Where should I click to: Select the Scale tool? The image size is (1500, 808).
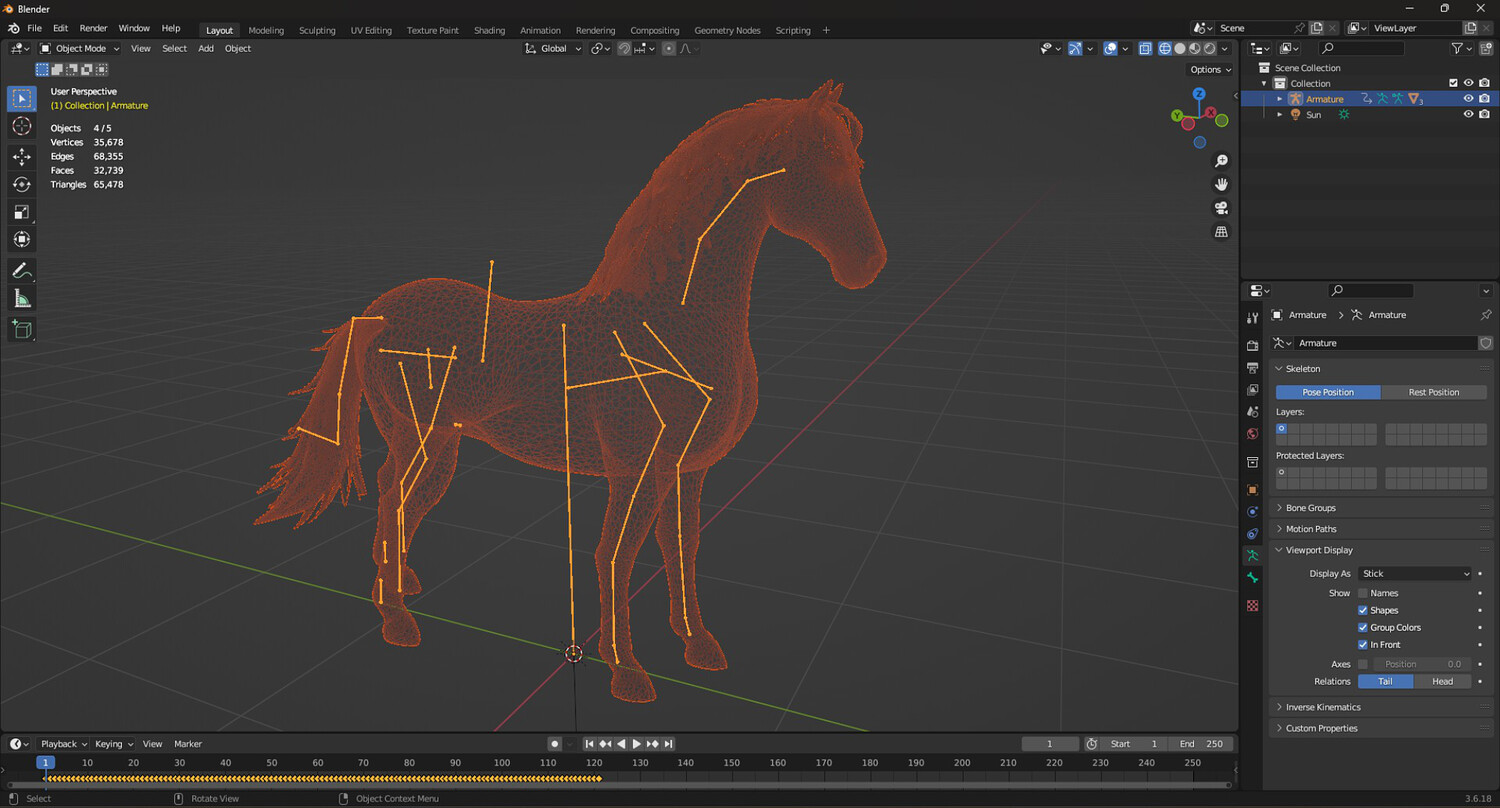(22, 212)
